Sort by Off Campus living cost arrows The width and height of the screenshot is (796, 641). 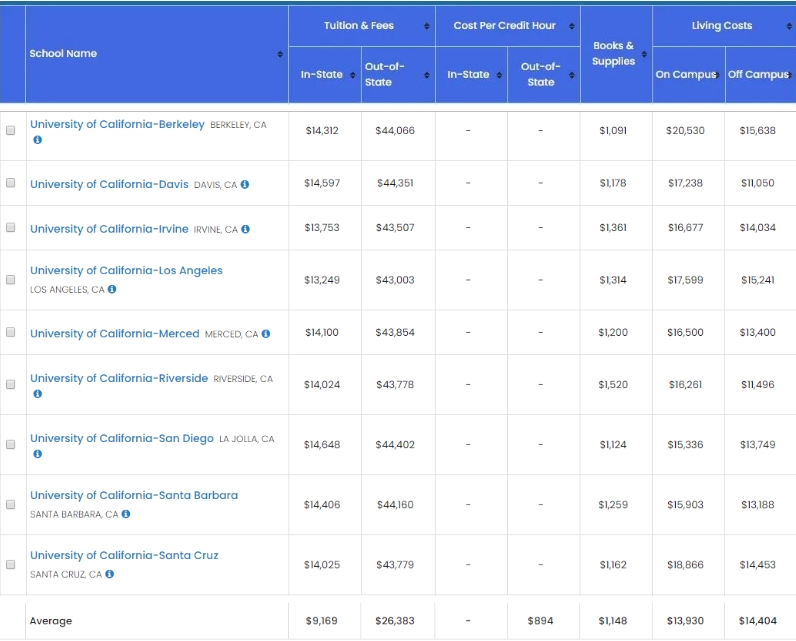coord(790,75)
